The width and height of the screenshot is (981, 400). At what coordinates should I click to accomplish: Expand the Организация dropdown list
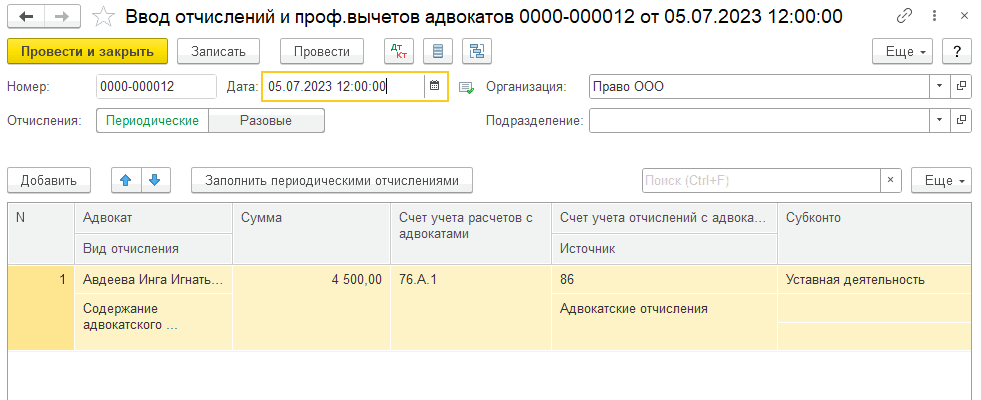pos(939,86)
